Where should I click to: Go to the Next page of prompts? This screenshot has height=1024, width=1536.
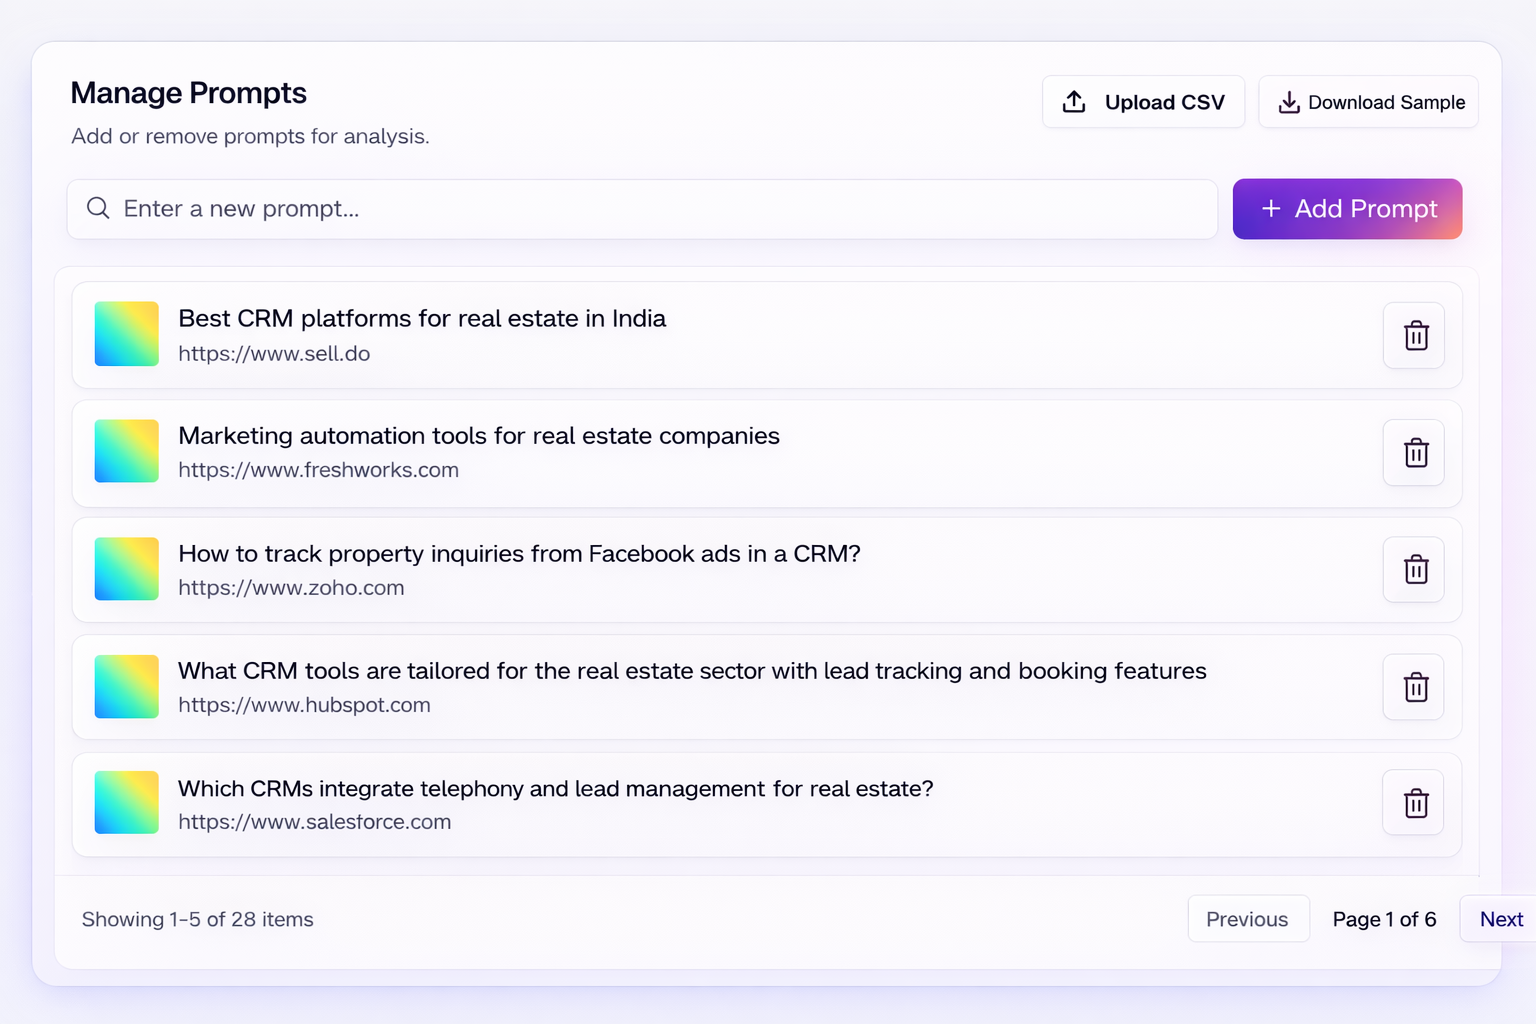tap(1500, 919)
